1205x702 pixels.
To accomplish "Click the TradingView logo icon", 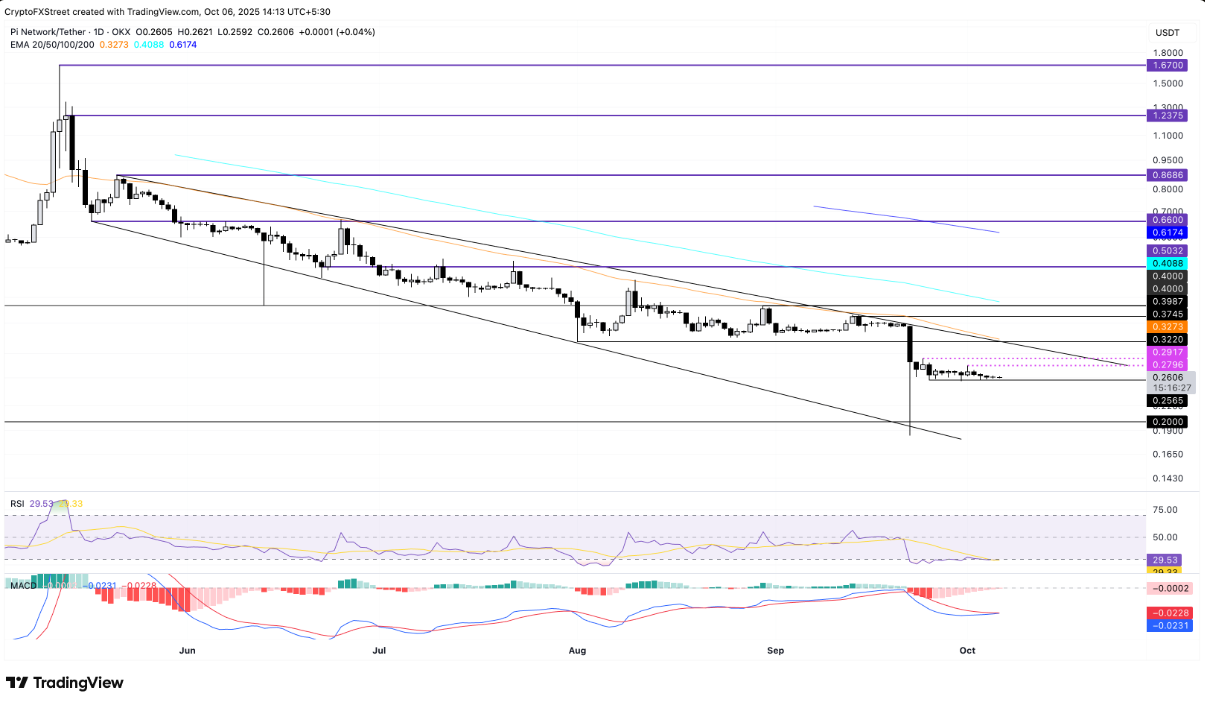I will coord(18,683).
